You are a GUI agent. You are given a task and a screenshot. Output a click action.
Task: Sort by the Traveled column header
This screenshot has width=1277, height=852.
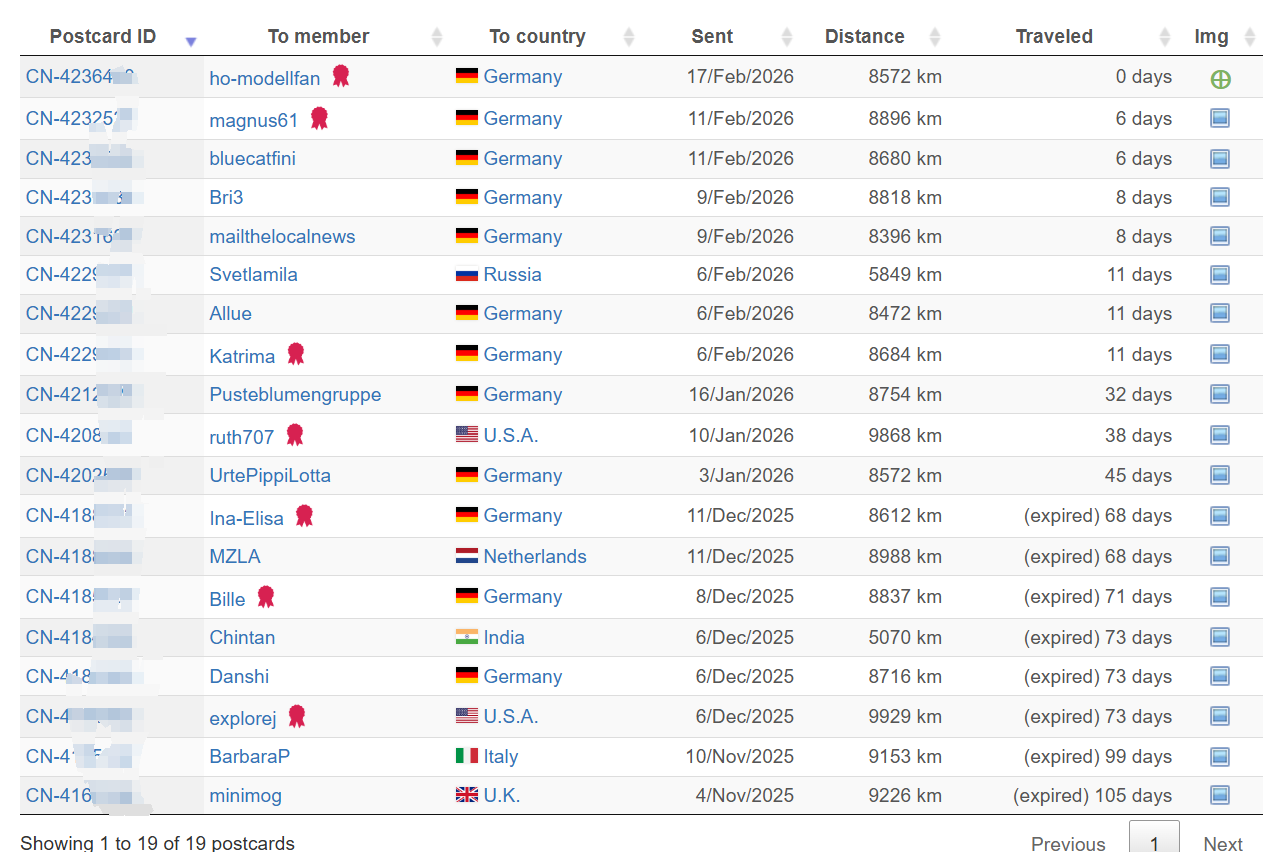point(1054,37)
